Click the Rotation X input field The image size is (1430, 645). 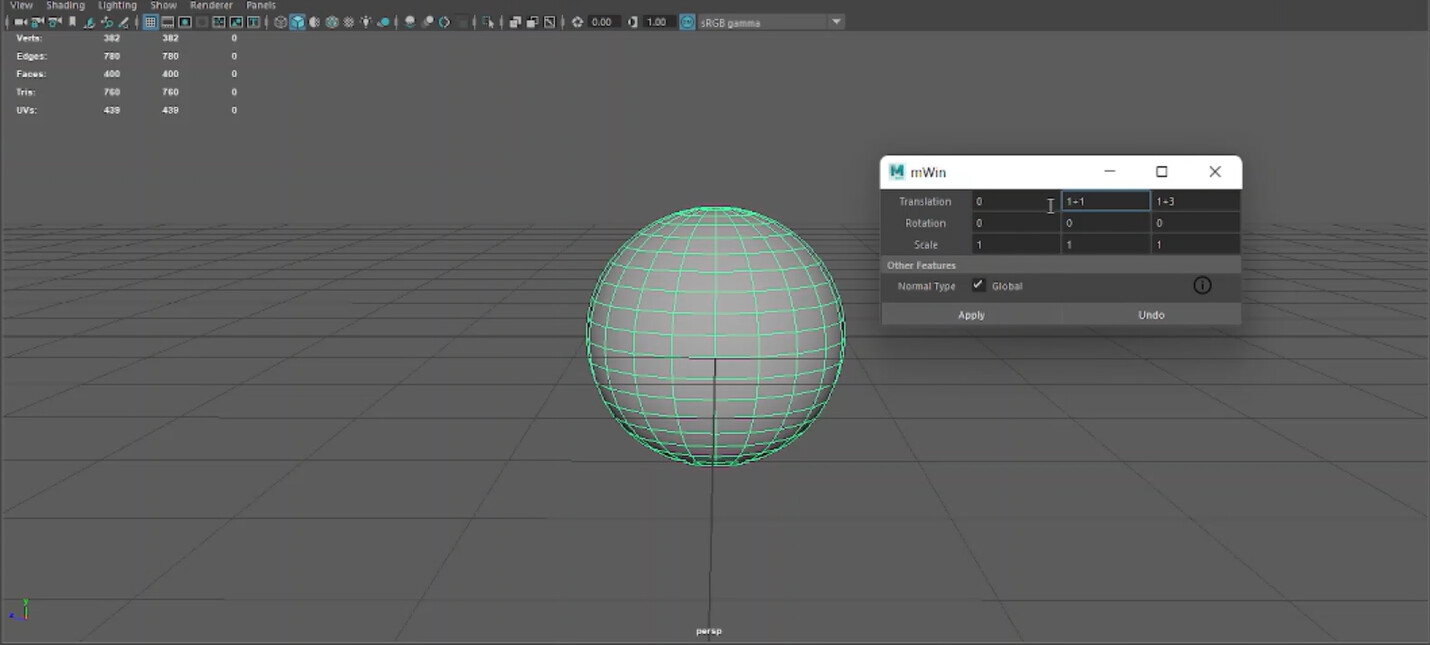(x=1015, y=222)
